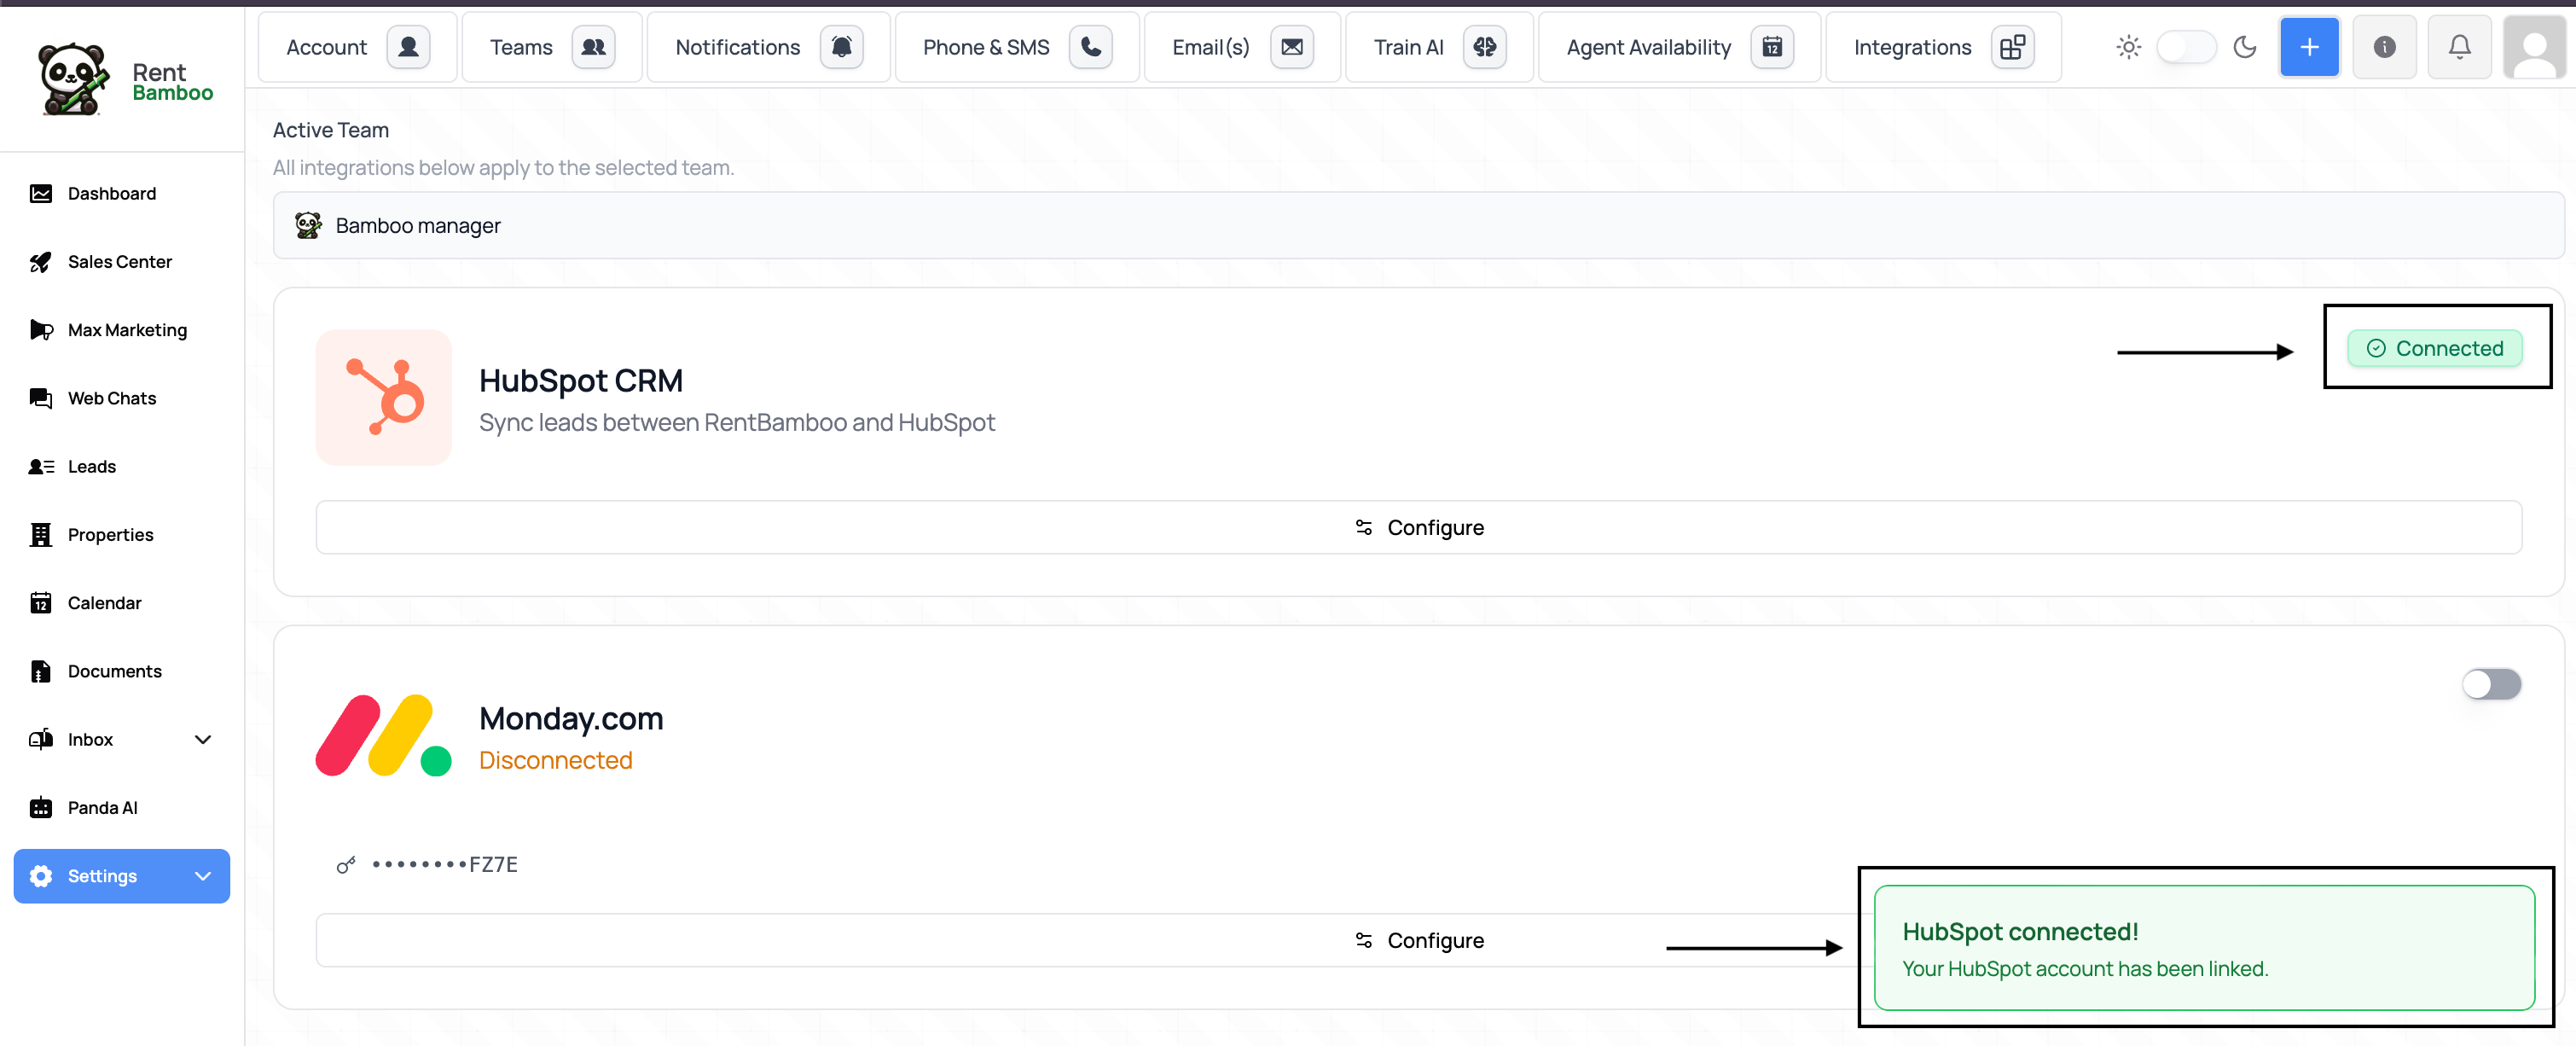Click the Monday.com logo
This screenshot has width=2576, height=1046.
click(x=384, y=736)
